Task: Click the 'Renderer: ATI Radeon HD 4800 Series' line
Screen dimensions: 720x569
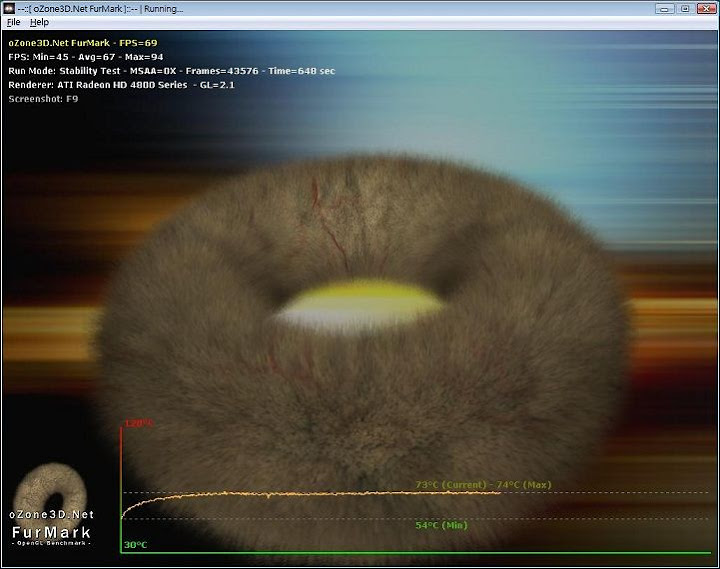Action: click(121, 85)
